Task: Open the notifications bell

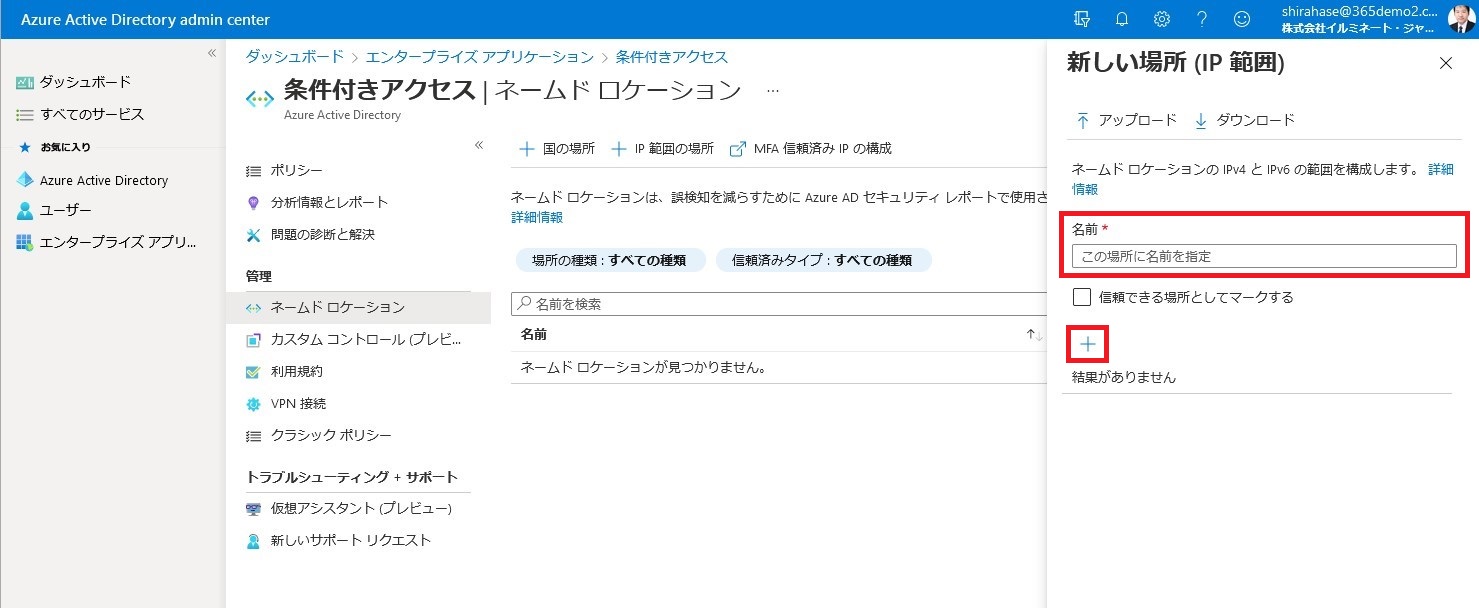Action: (x=1122, y=19)
